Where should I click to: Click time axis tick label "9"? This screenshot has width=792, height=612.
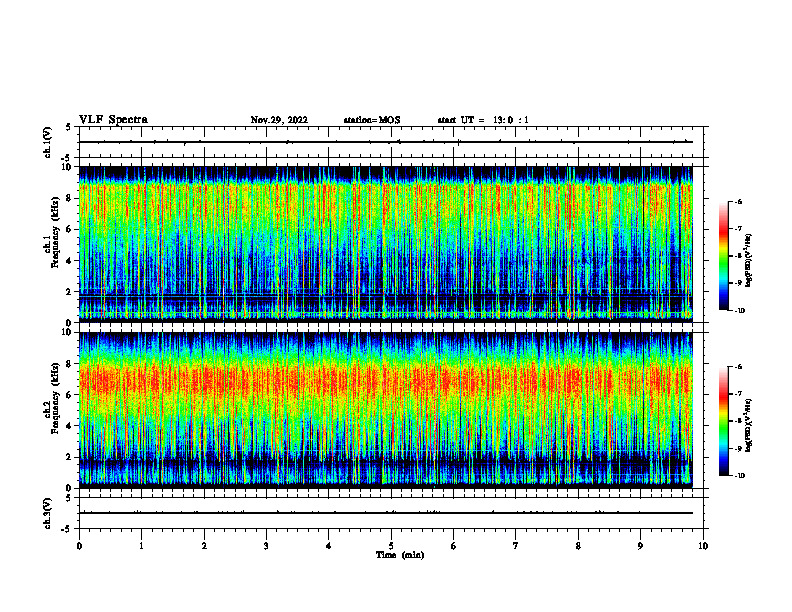coord(640,546)
